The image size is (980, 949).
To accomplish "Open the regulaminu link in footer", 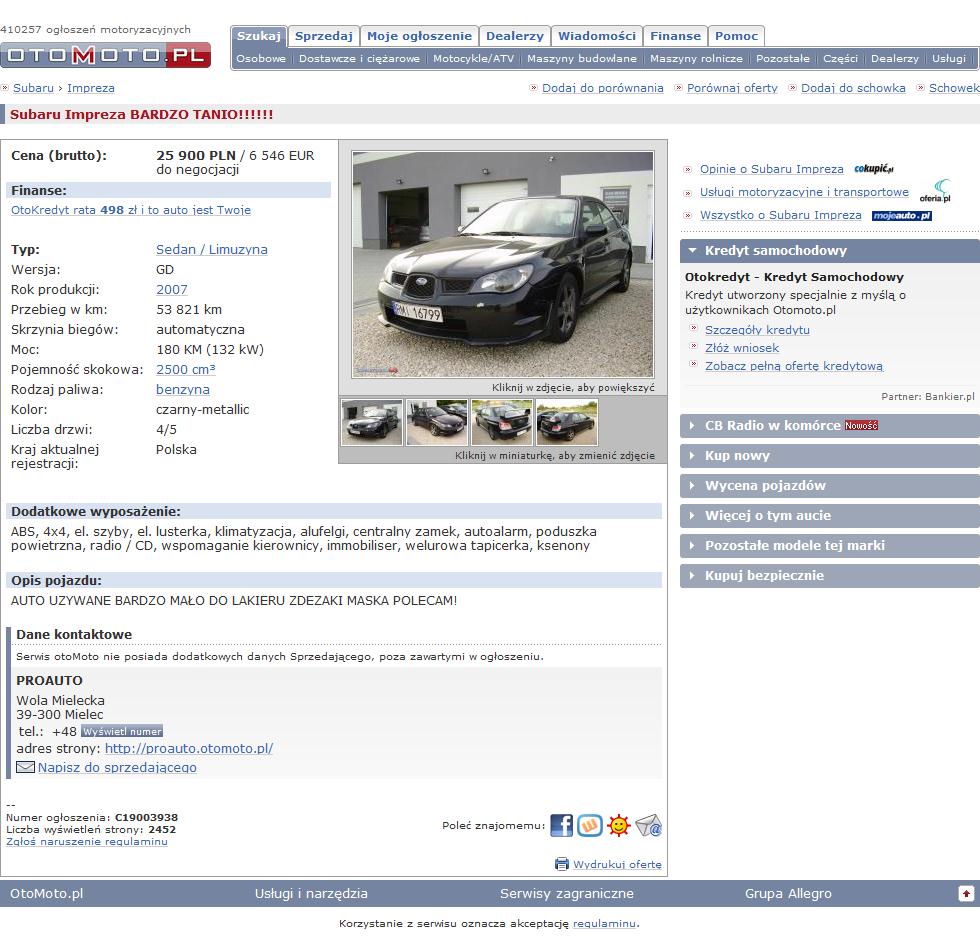I will pos(604,923).
